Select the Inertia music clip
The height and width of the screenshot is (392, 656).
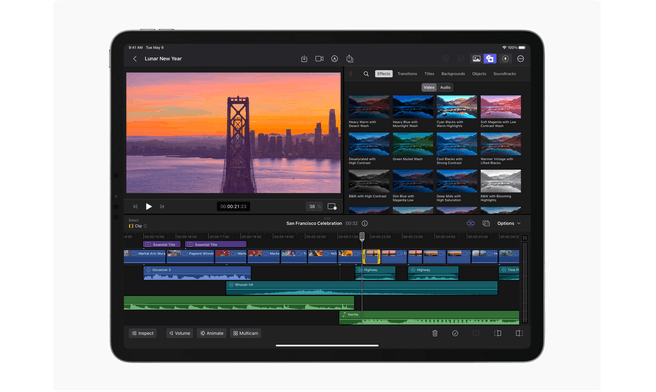tap(429, 318)
